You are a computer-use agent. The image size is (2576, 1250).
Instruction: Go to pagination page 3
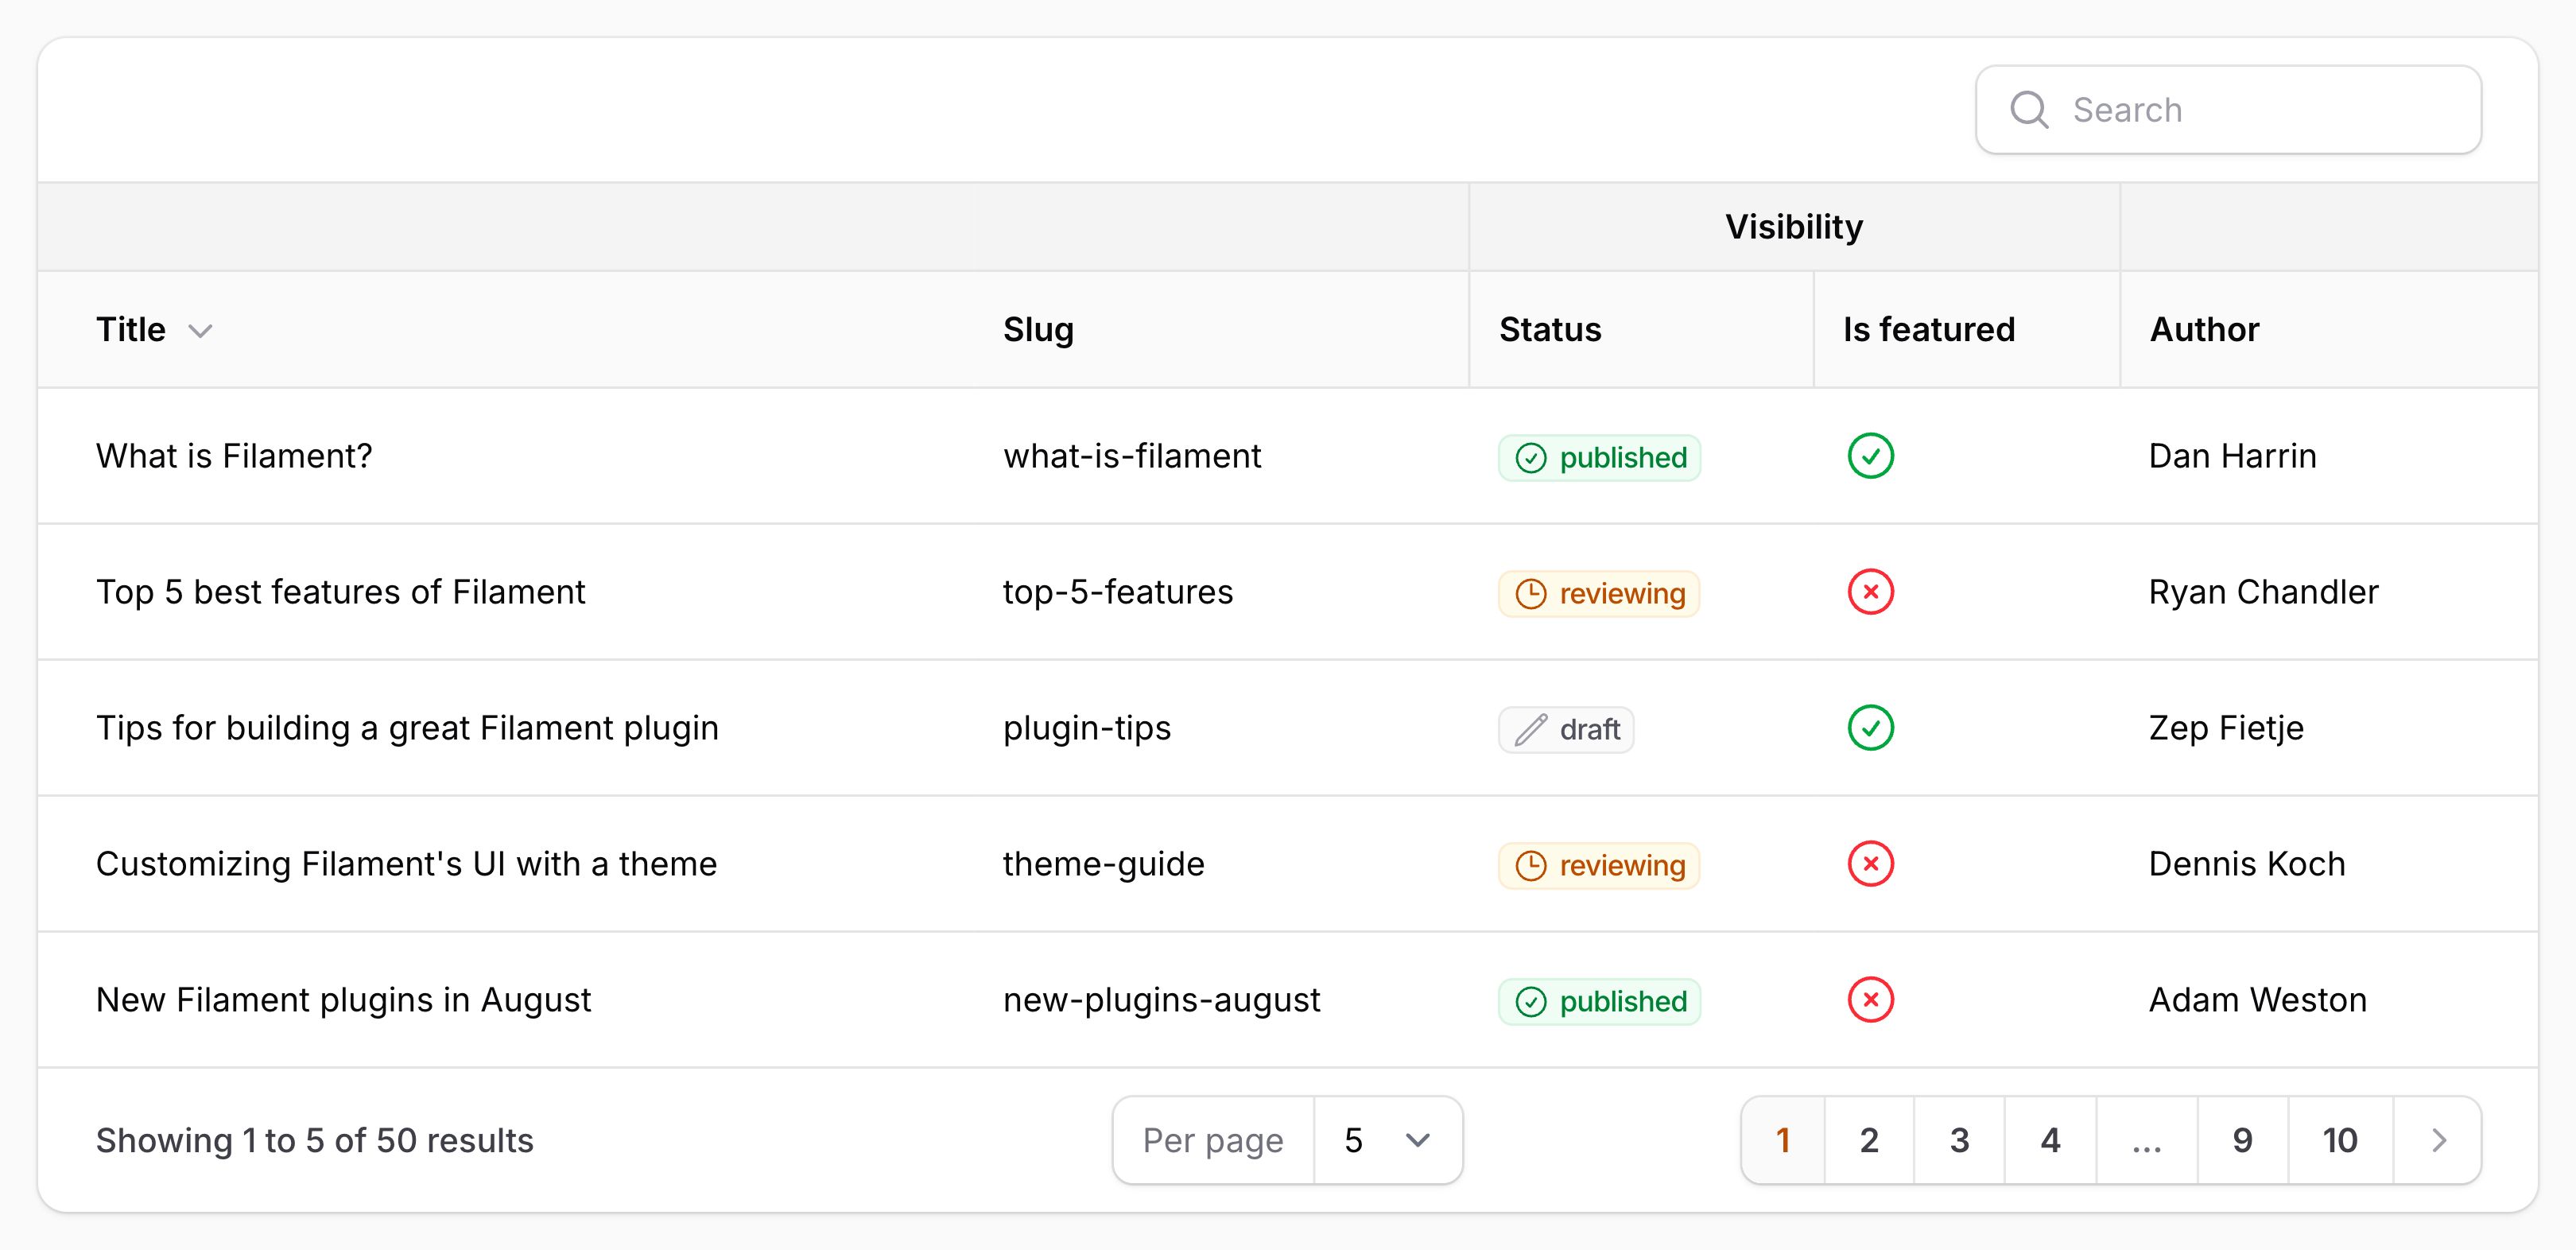pyautogui.click(x=1959, y=1140)
